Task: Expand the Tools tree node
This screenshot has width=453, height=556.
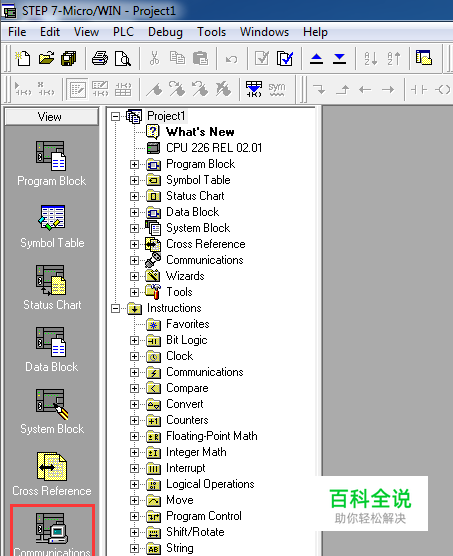Action: 134,293
